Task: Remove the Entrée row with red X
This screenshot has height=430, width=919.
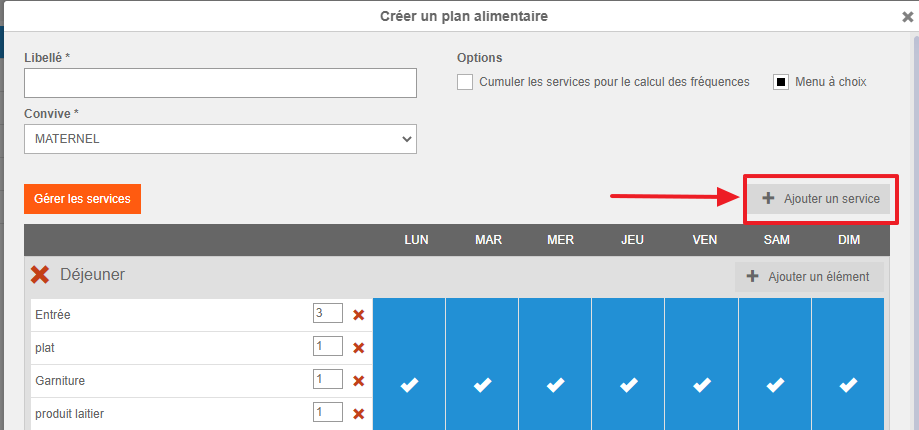Action: click(x=359, y=315)
